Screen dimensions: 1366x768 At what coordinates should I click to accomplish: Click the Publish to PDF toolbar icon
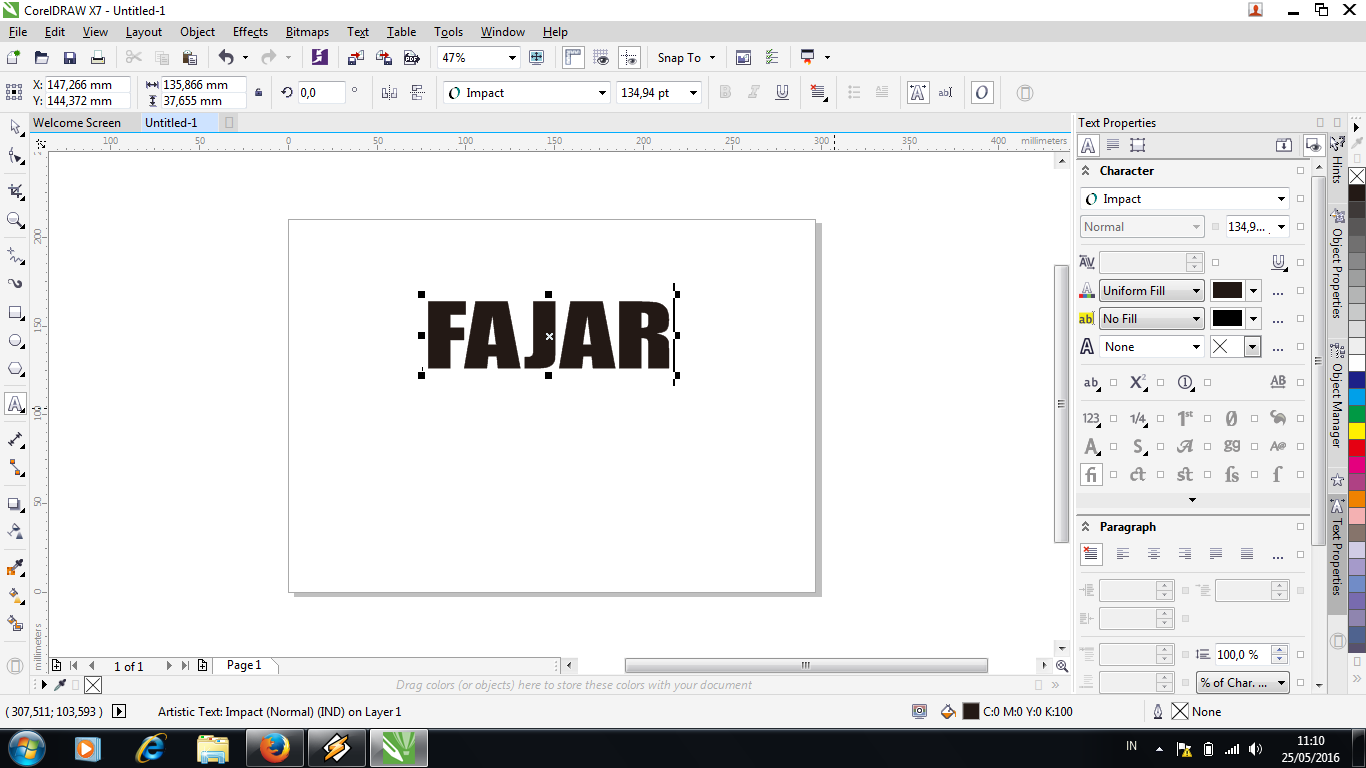(412, 57)
